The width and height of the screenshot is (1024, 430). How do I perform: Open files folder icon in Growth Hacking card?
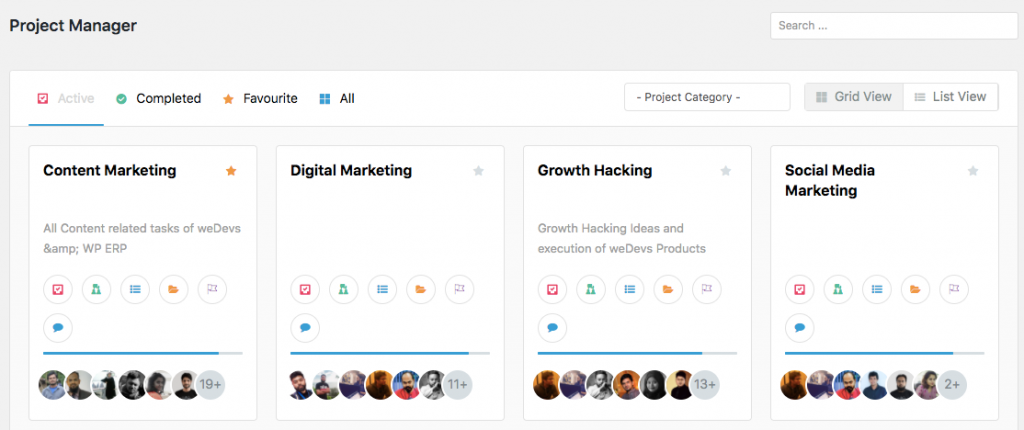click(x=668, y=290)
